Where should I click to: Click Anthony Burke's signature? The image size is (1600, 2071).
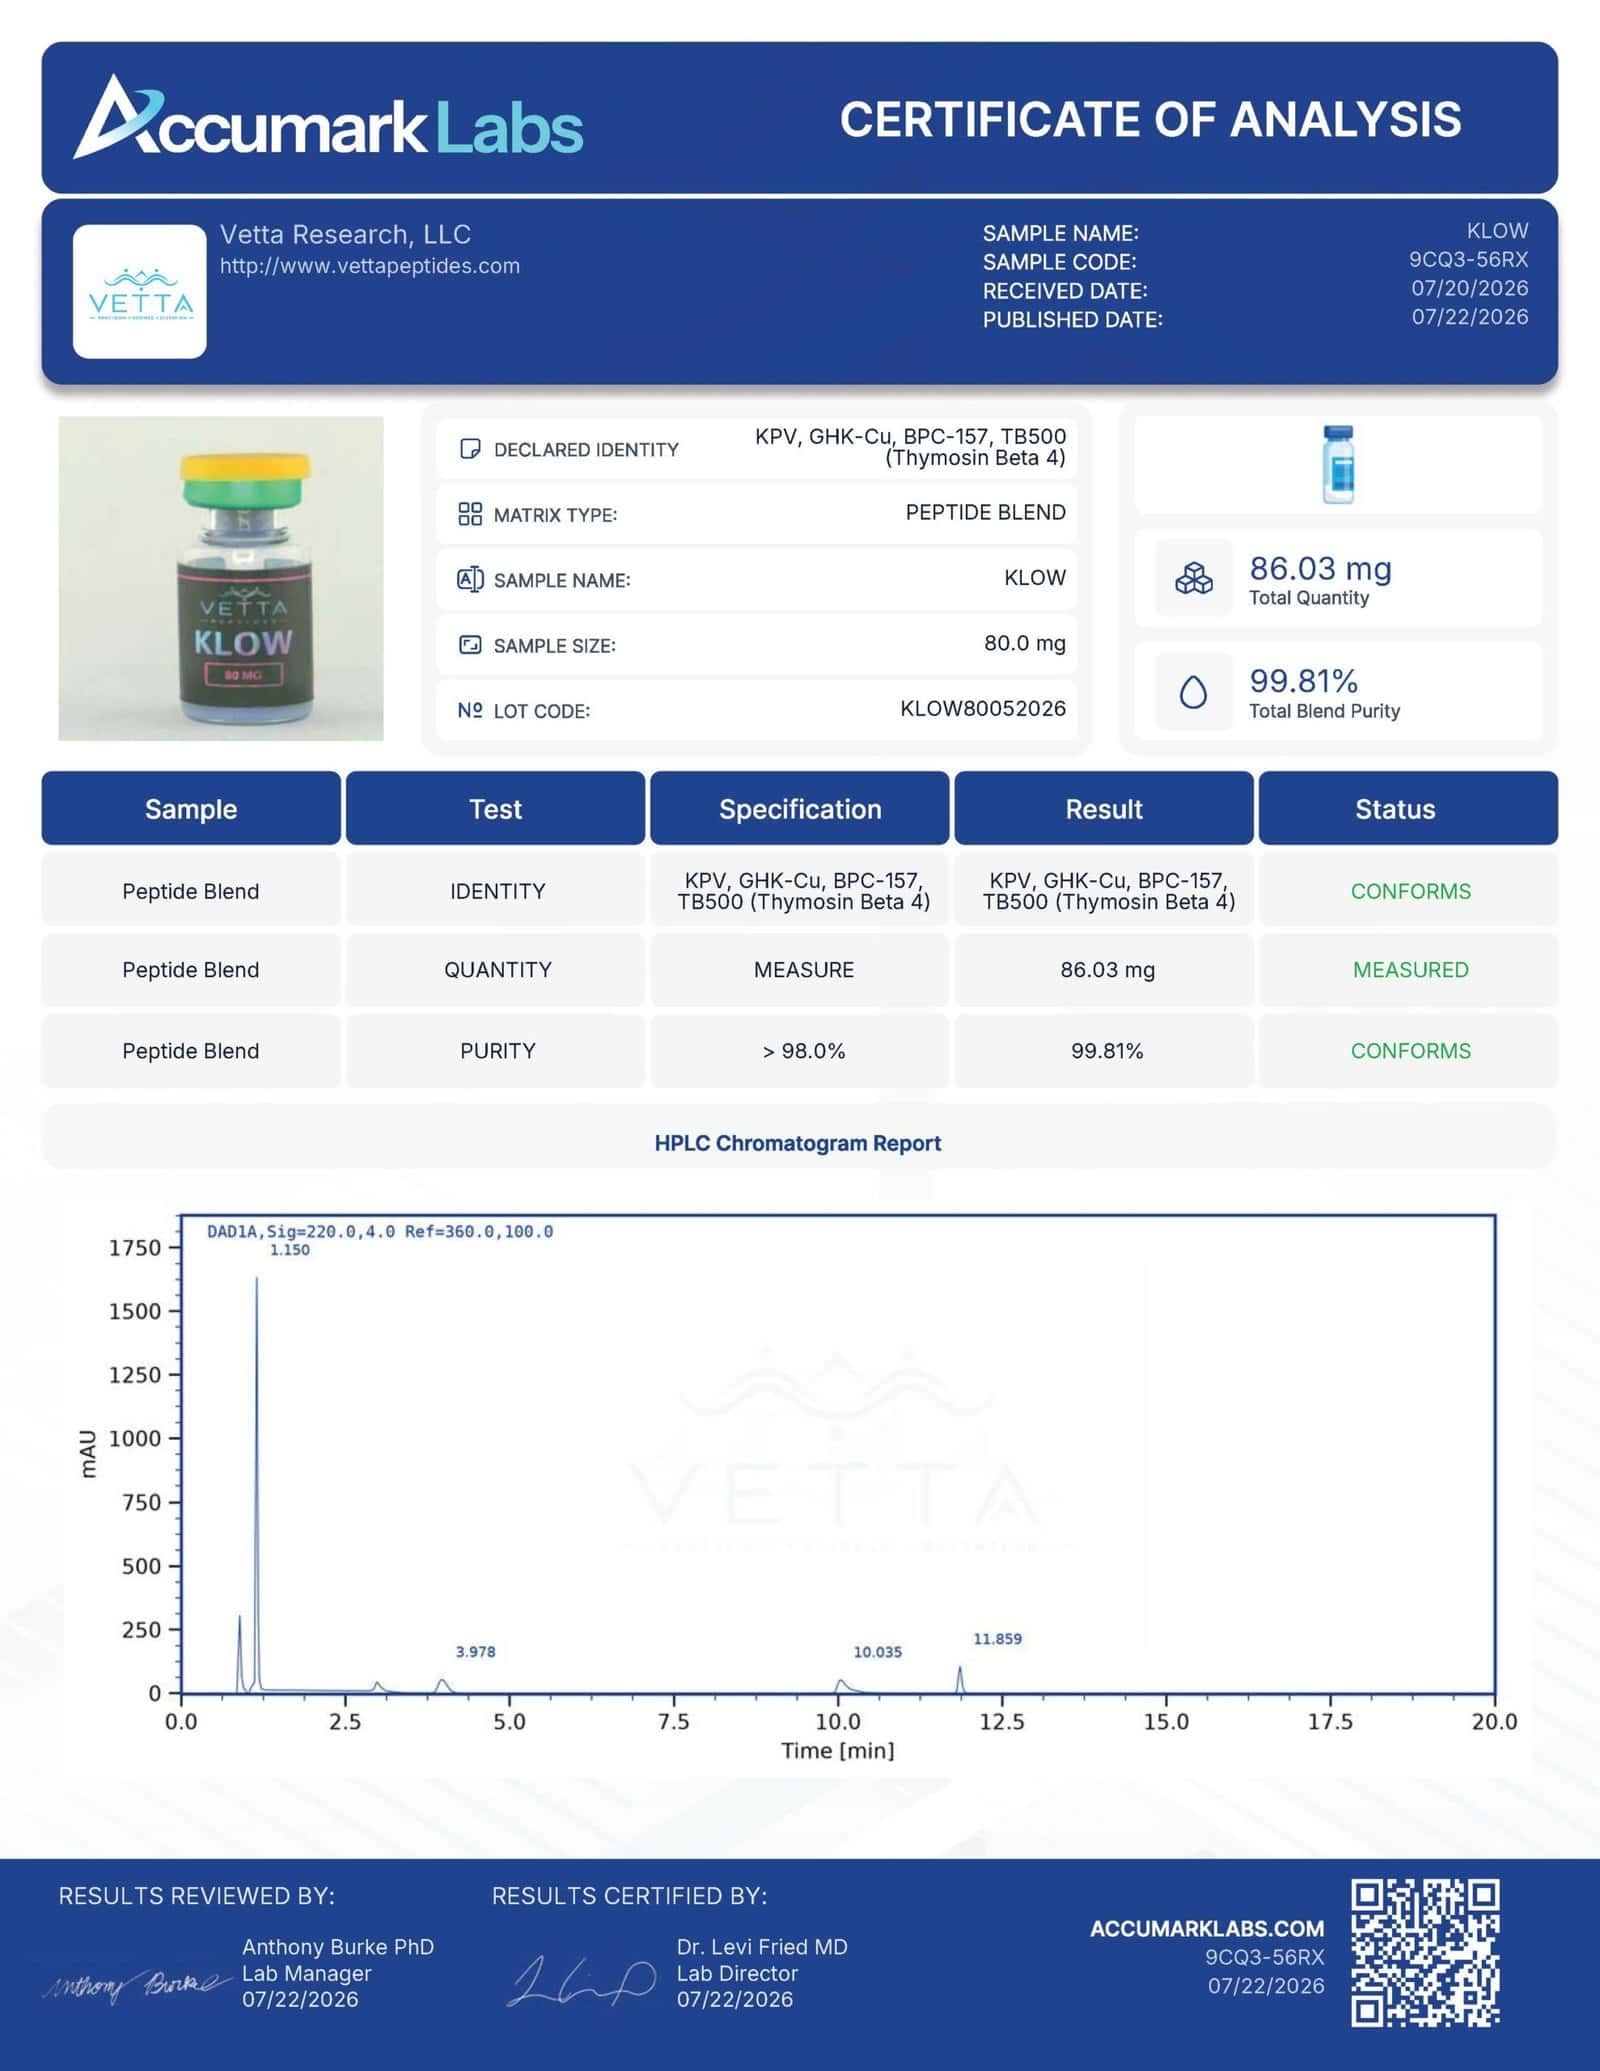tap(135, 1984)
